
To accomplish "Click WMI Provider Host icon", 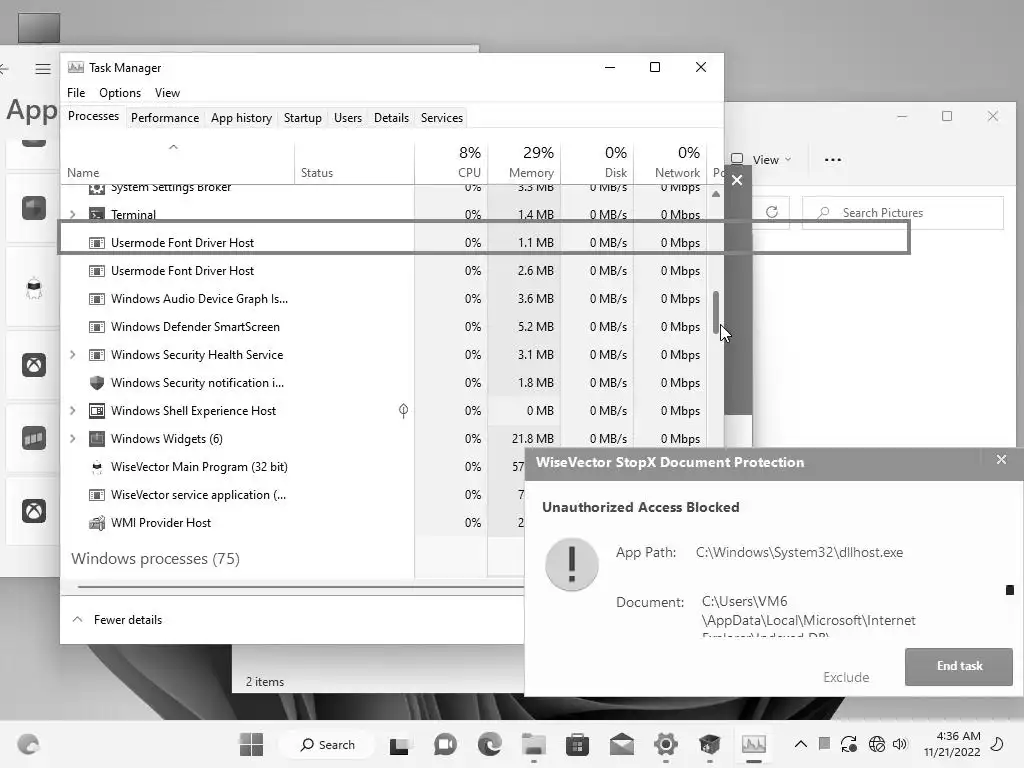I will pos(97,522).
